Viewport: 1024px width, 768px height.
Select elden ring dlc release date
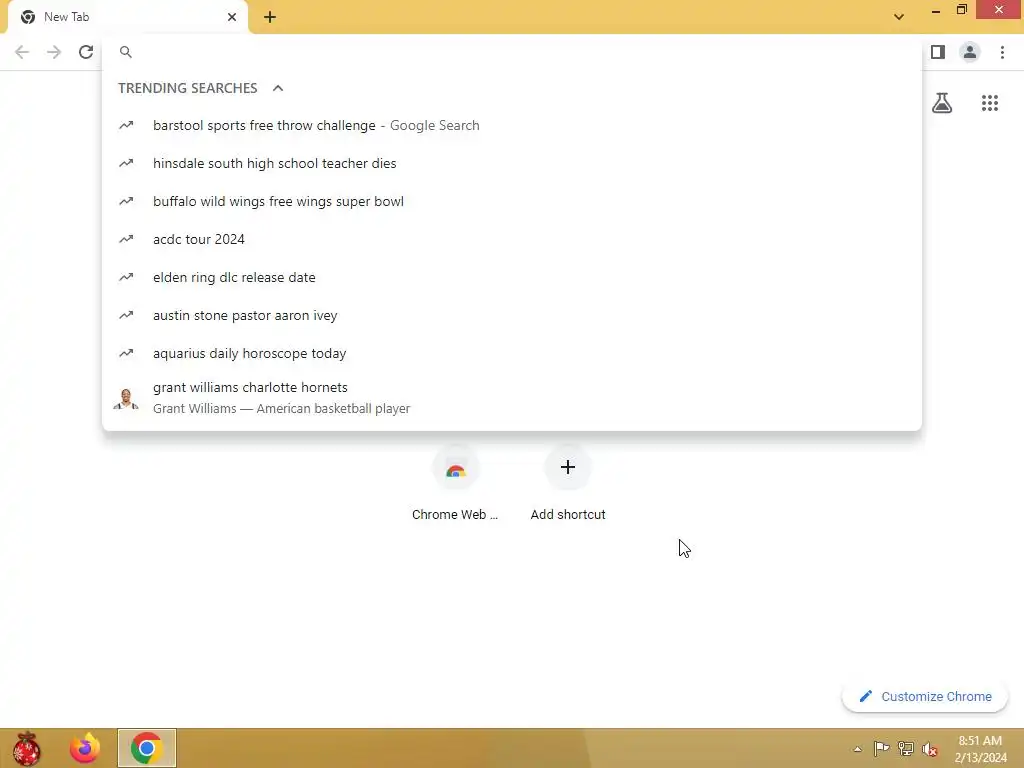[x=512, y=277]
